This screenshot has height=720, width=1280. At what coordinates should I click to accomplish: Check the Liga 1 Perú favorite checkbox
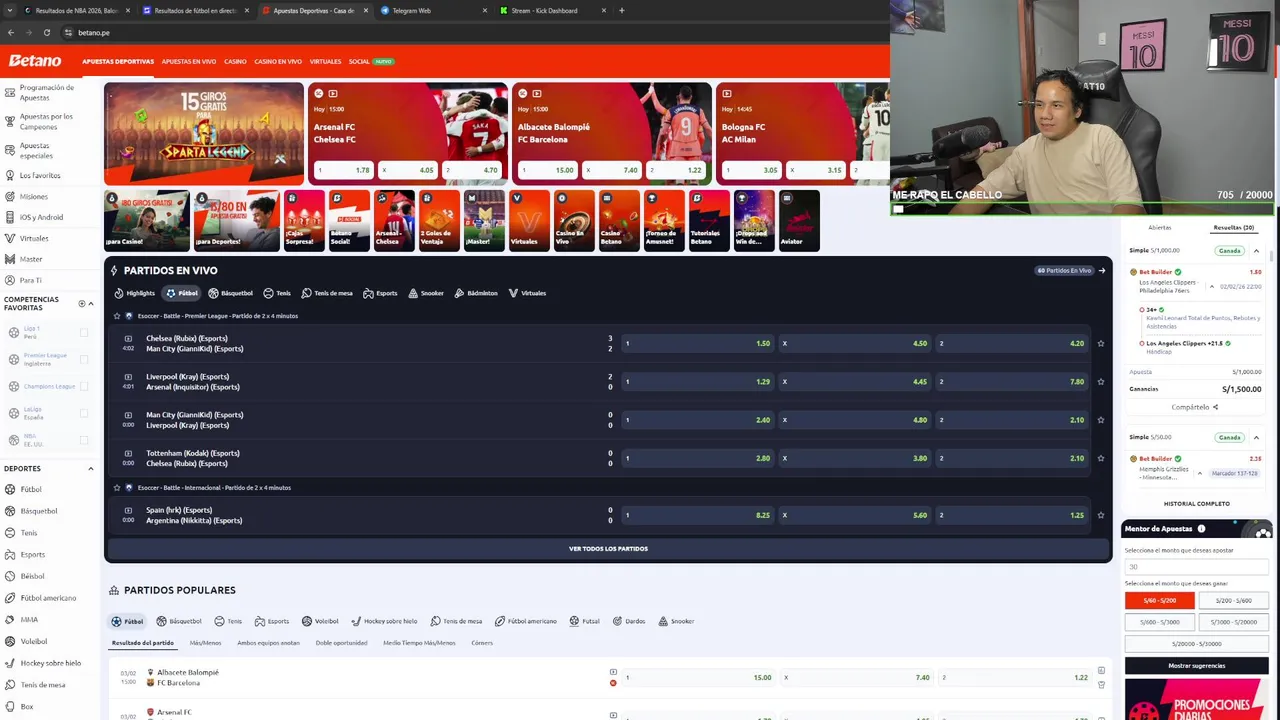[x=84, y=332]
